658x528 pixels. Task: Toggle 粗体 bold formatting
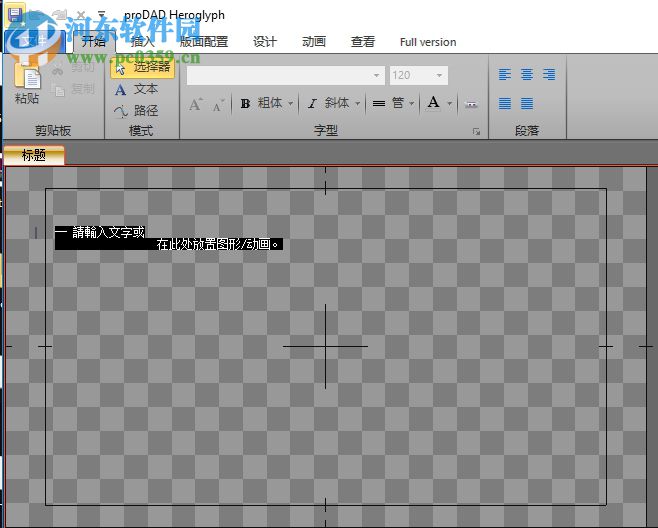click(261, 103)
